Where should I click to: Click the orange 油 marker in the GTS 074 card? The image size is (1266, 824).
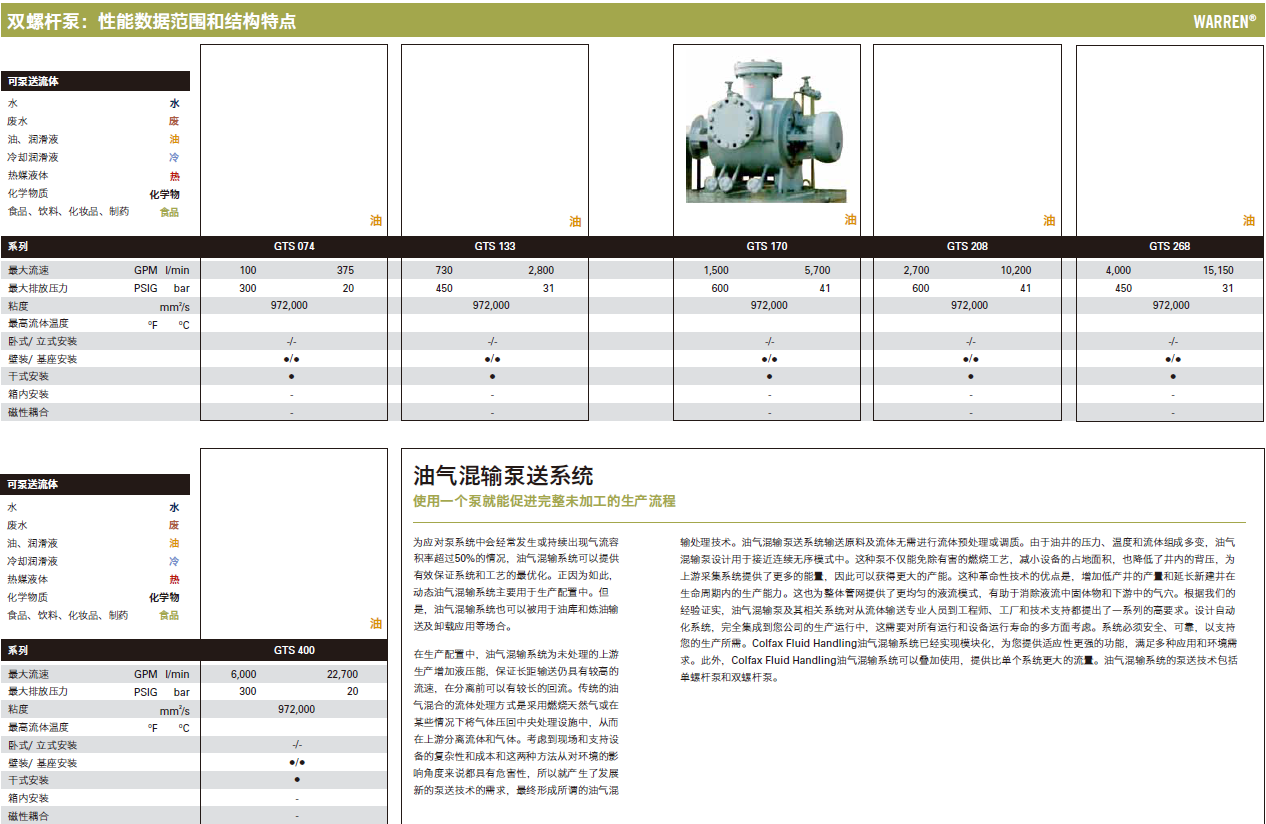tap(376, 221)
